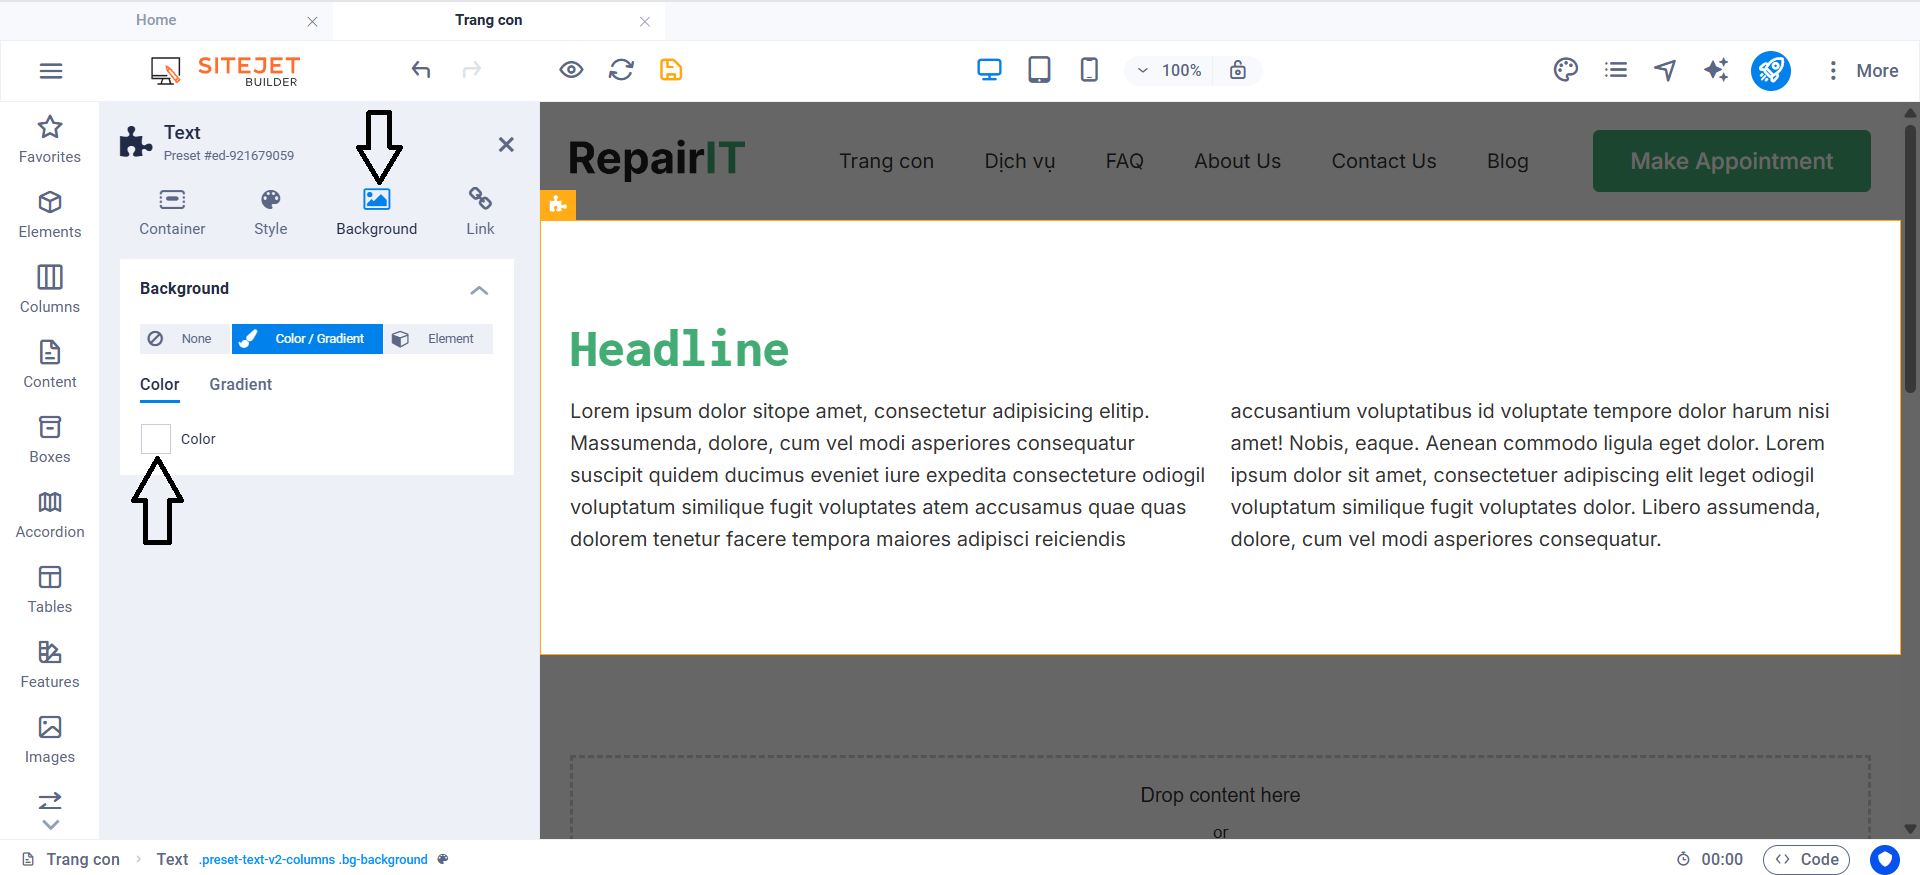Switch to mobile phone view
This screenshot has height=875, width=1920.
(x=1089, y=70)
